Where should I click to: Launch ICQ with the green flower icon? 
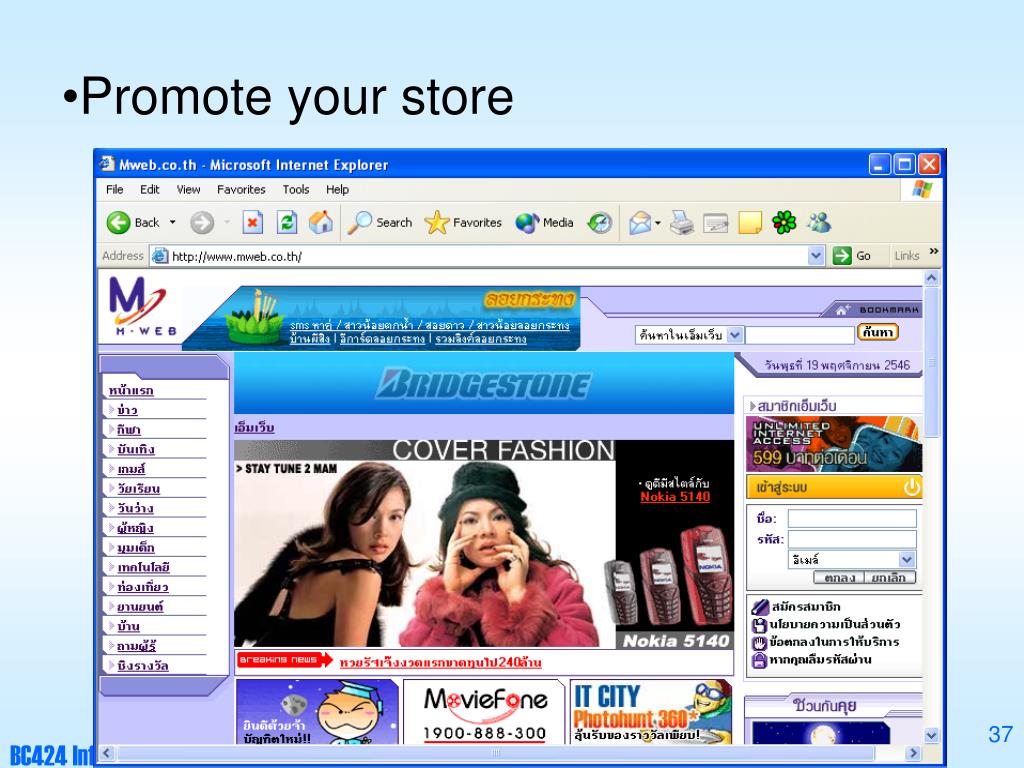[784, 223]
